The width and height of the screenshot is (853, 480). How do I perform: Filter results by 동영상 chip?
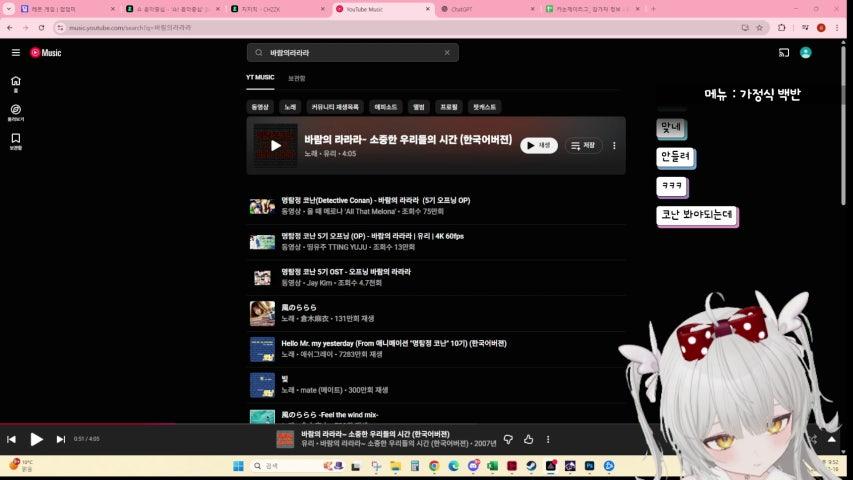coord(260,107)
